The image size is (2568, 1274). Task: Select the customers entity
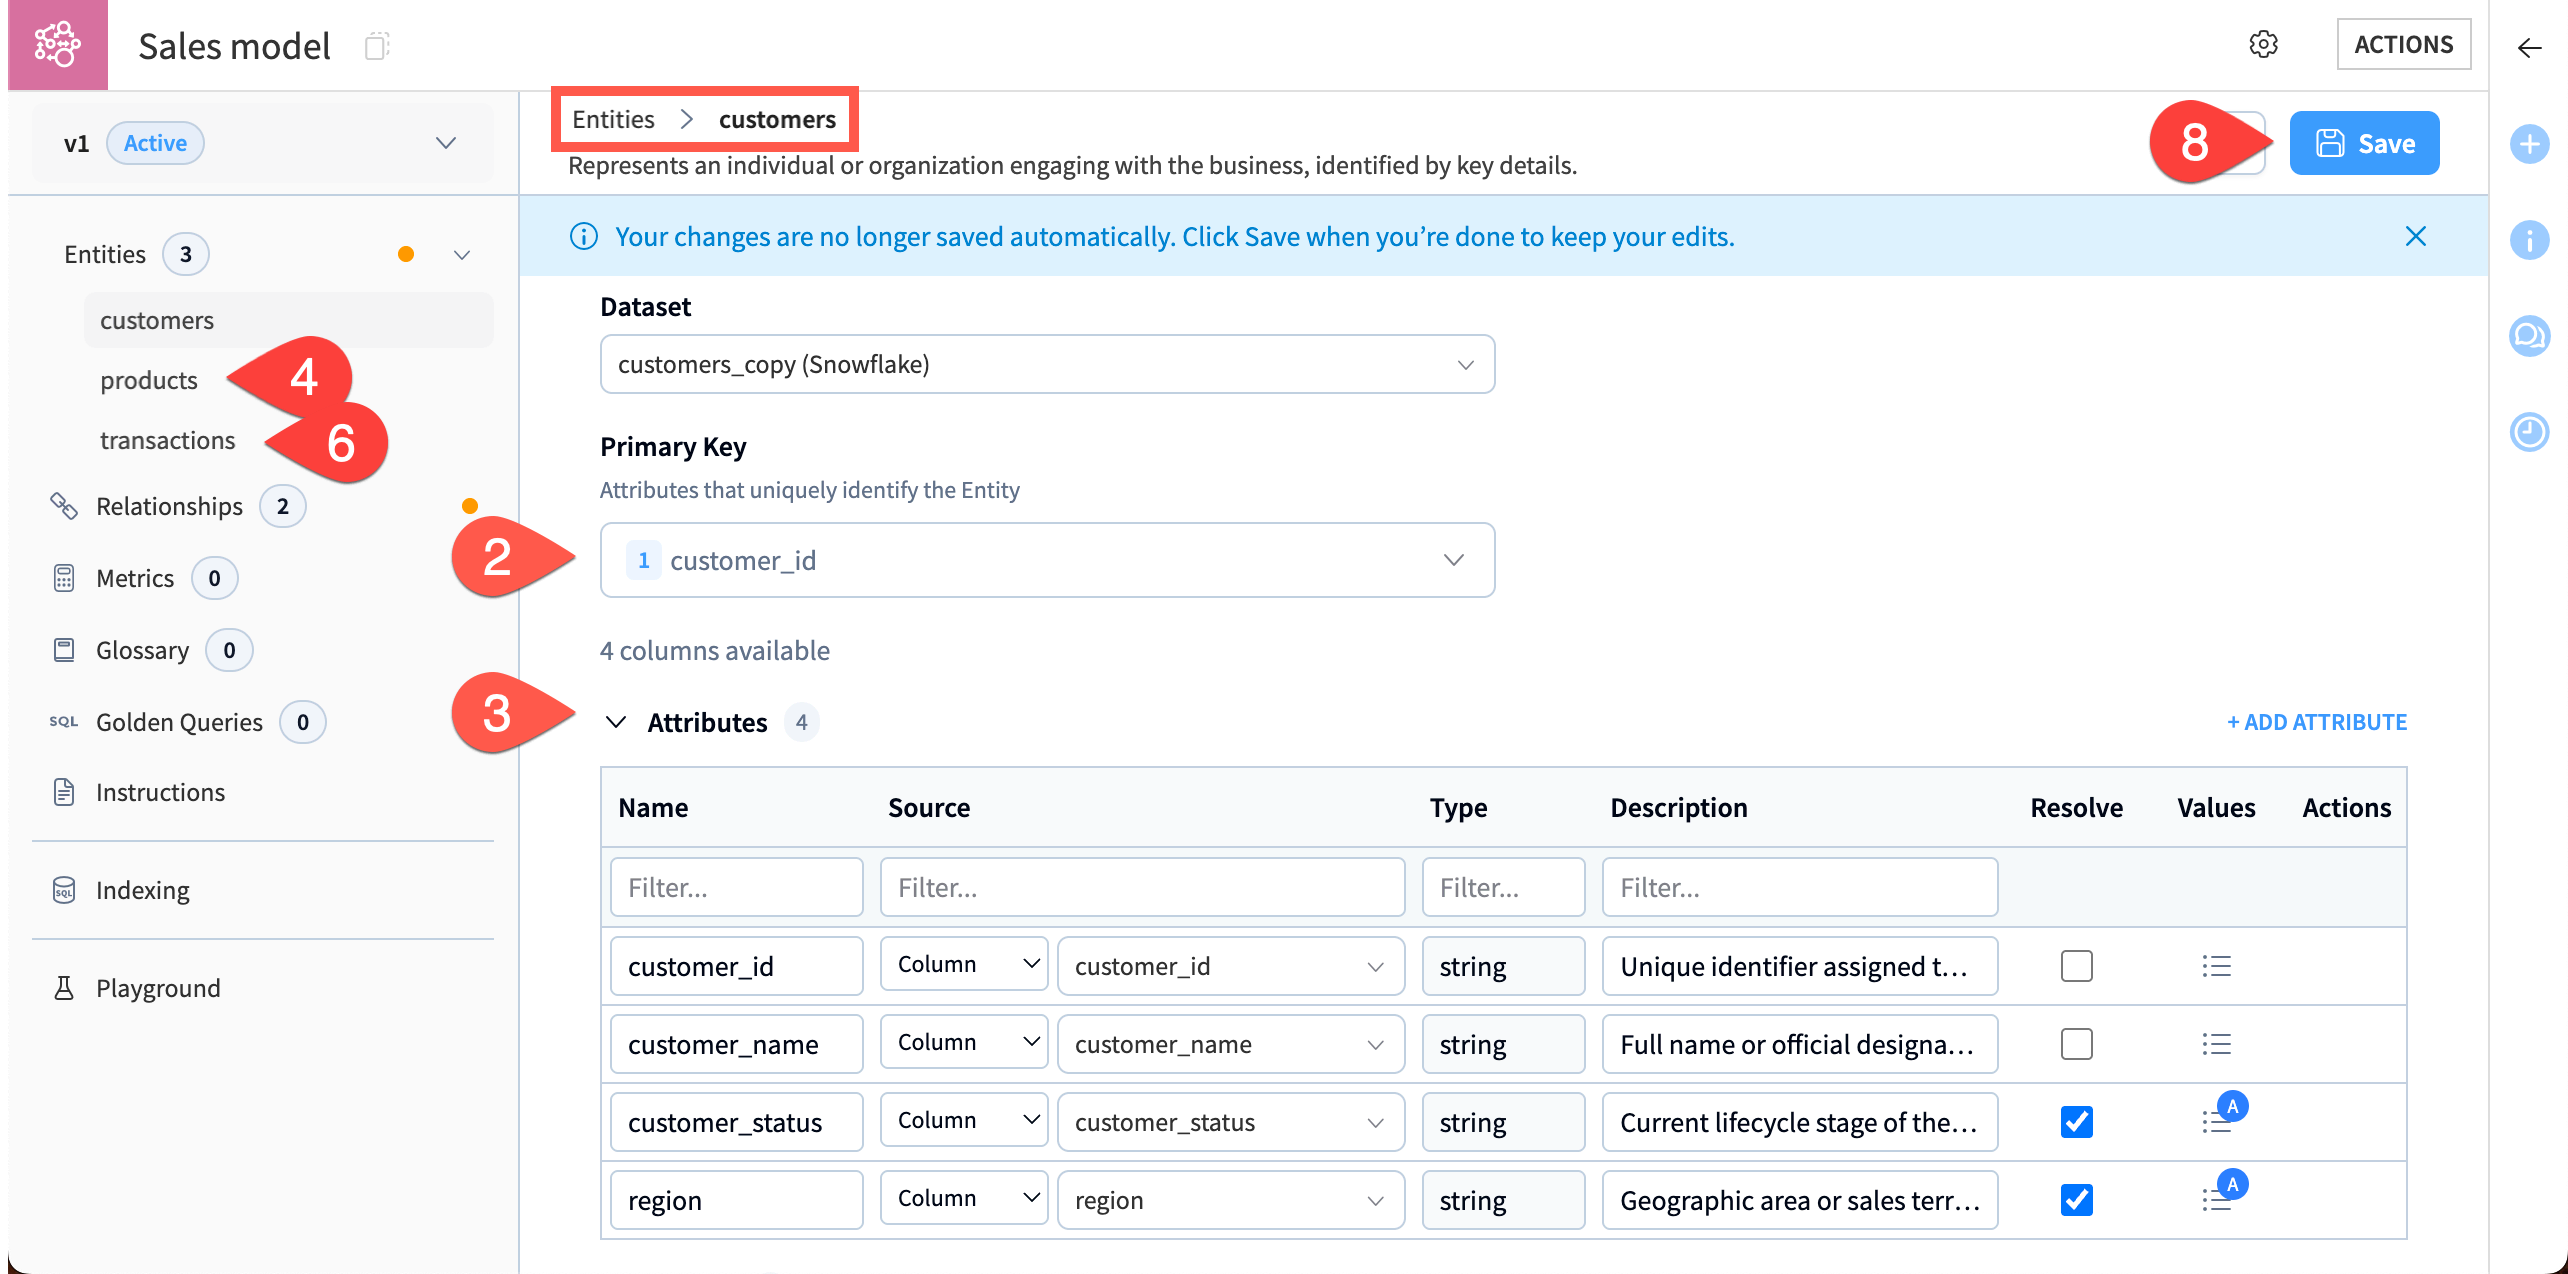(x=288, y=320)
